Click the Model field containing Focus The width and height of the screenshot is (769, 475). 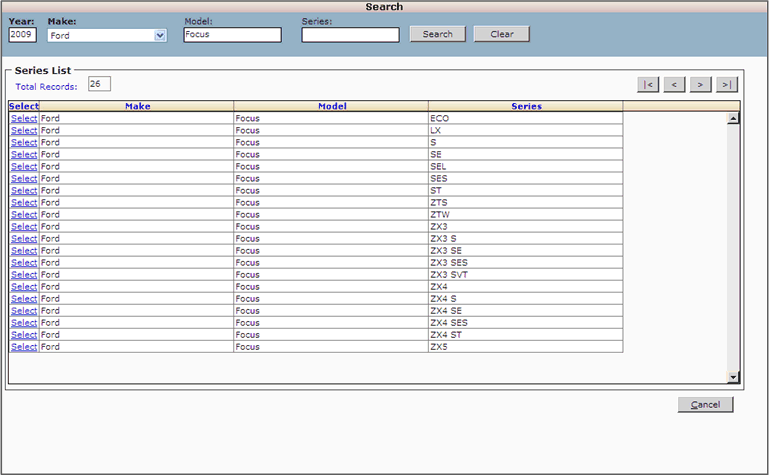[232, 35]
